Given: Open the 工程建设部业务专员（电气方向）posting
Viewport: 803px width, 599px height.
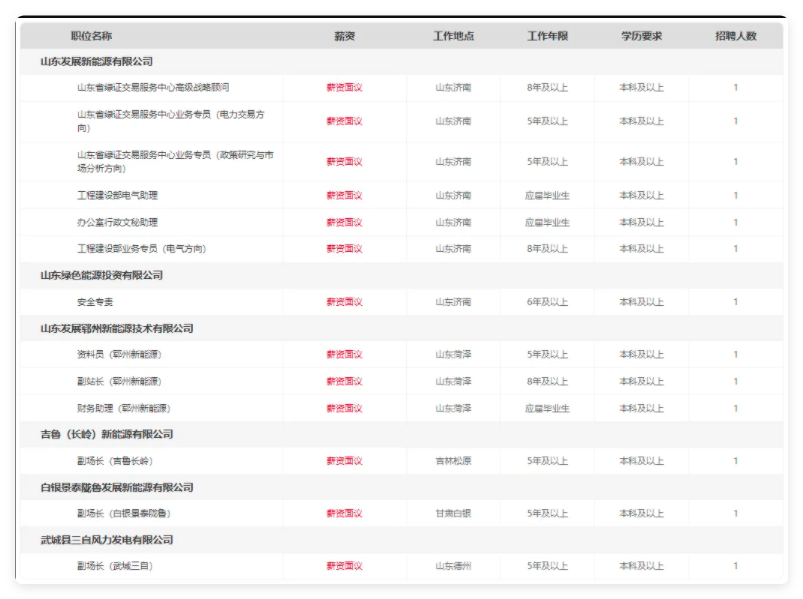Looking at the screenshot, I should tap(141, 248).
